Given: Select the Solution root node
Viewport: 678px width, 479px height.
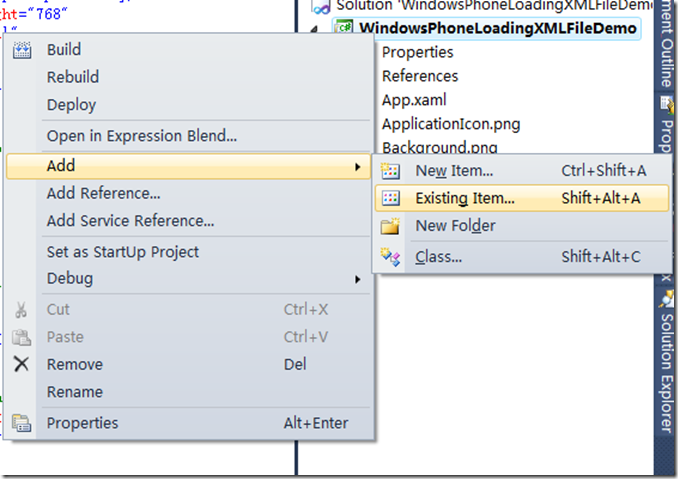Looking at the screenshot, I should 495,6.
